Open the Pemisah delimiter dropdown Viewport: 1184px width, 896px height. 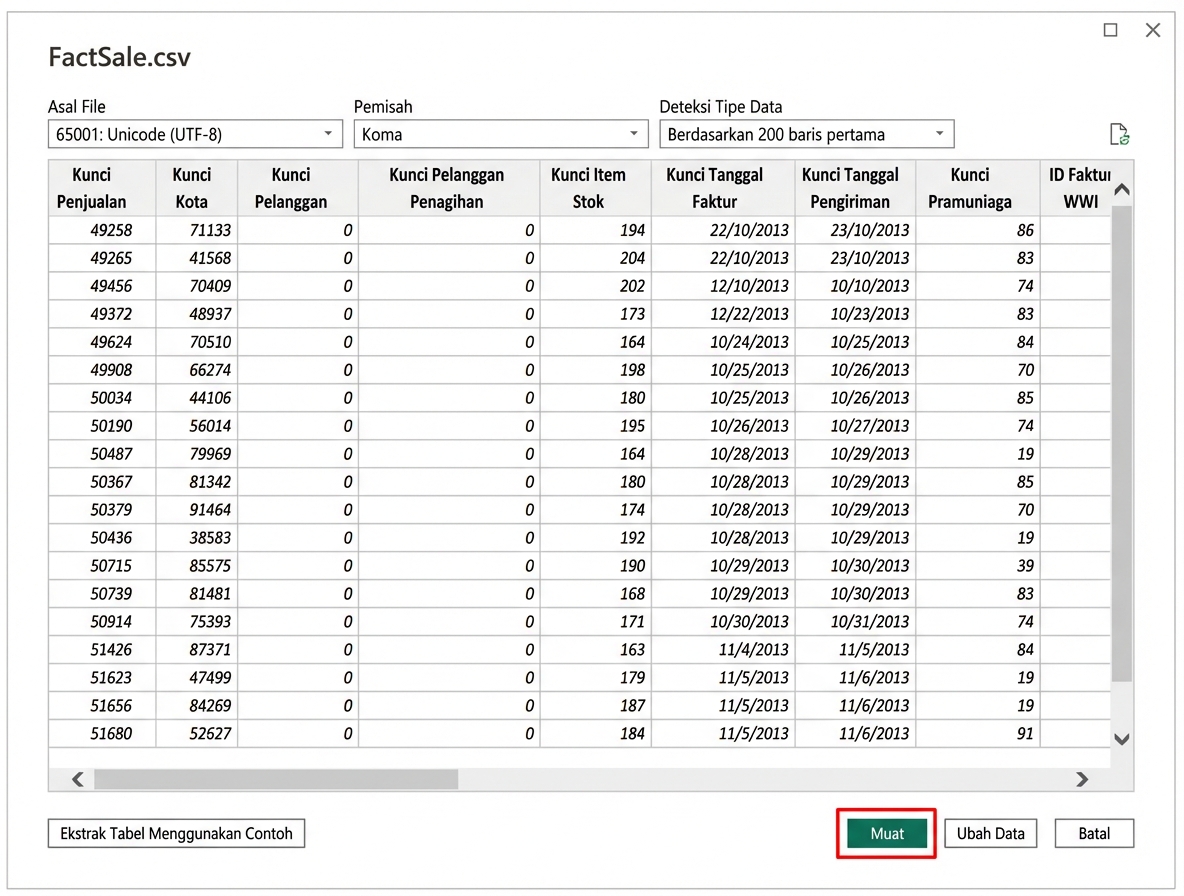click(x=633, y=133)
